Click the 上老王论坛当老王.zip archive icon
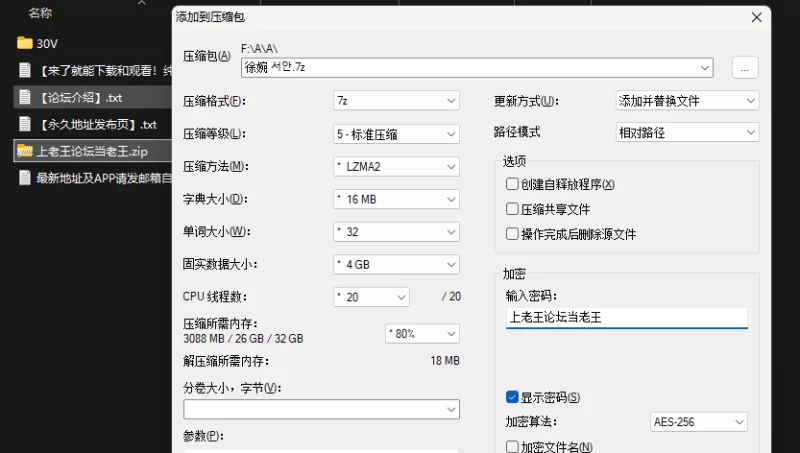This screenshot has width=800, height=453. pos(24,151)
